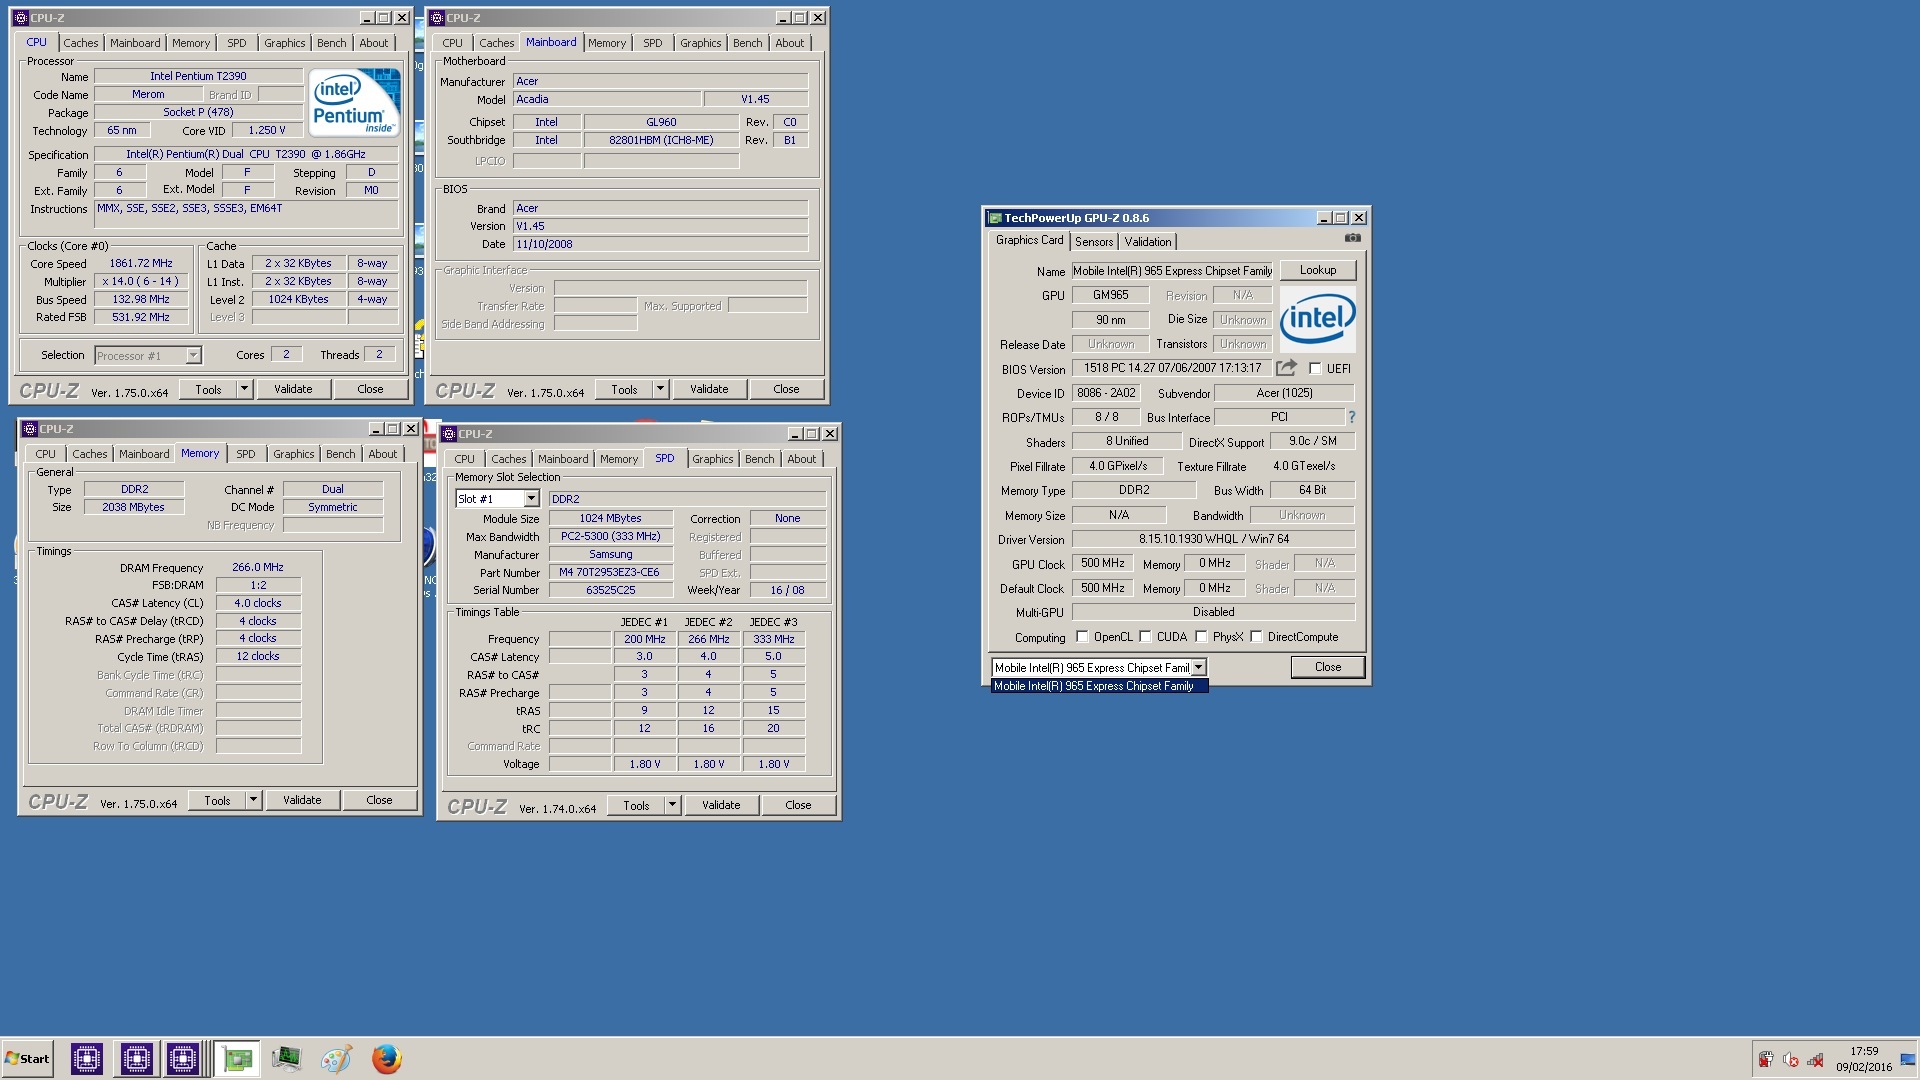The height and width of the screenshot is (1080, 1920).
Task: Click the leftmost CPU-Z taskbar icon
Action: click(87, 1059)
